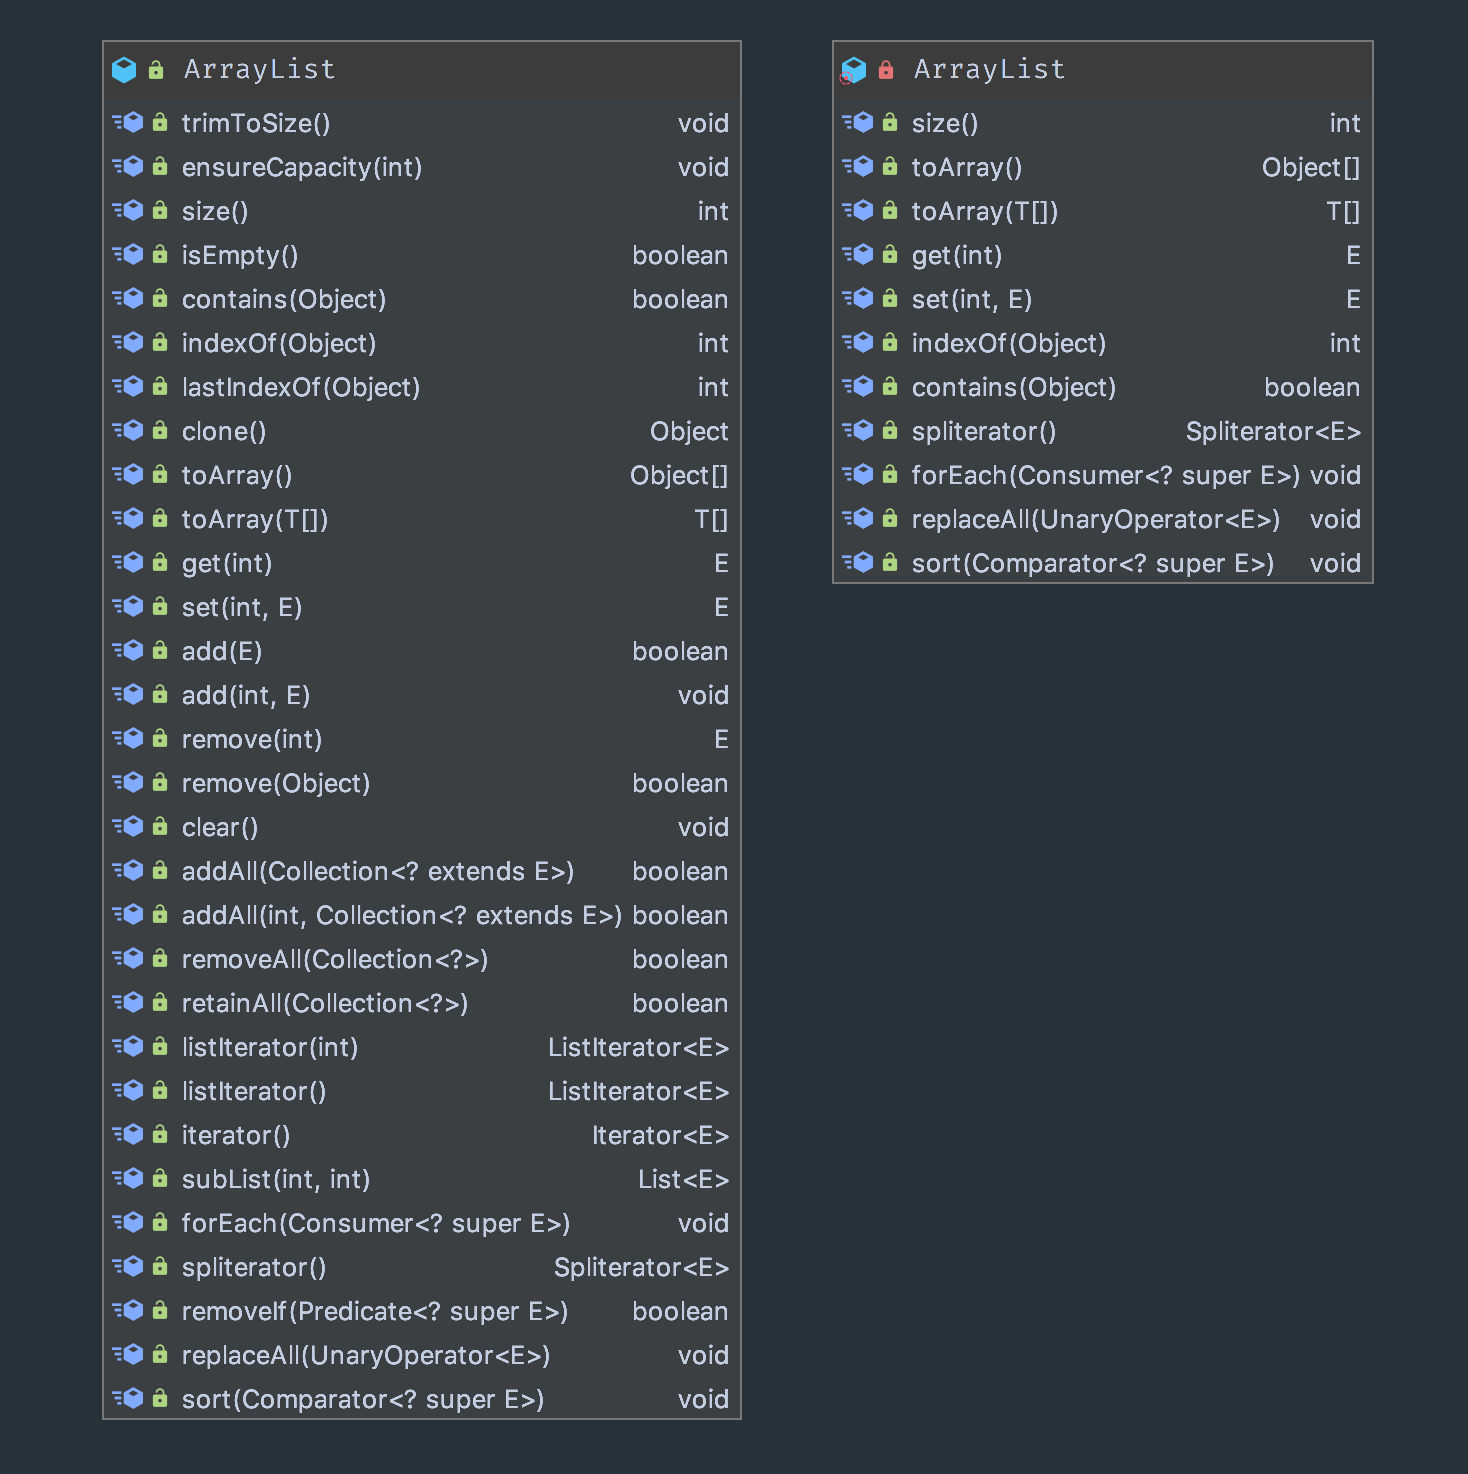Click the method icon next to removeIf(Predicate)
1468x1474 pixels.
pos(128,1311)
